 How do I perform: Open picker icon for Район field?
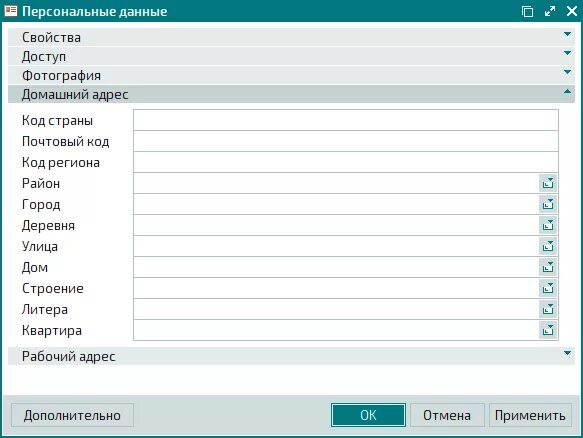pos(548,183)
